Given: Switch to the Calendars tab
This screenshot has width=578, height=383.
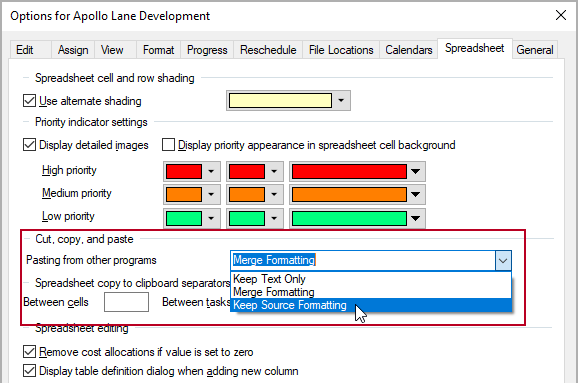Looking at the screenshot, I should [x=409, y=50].
